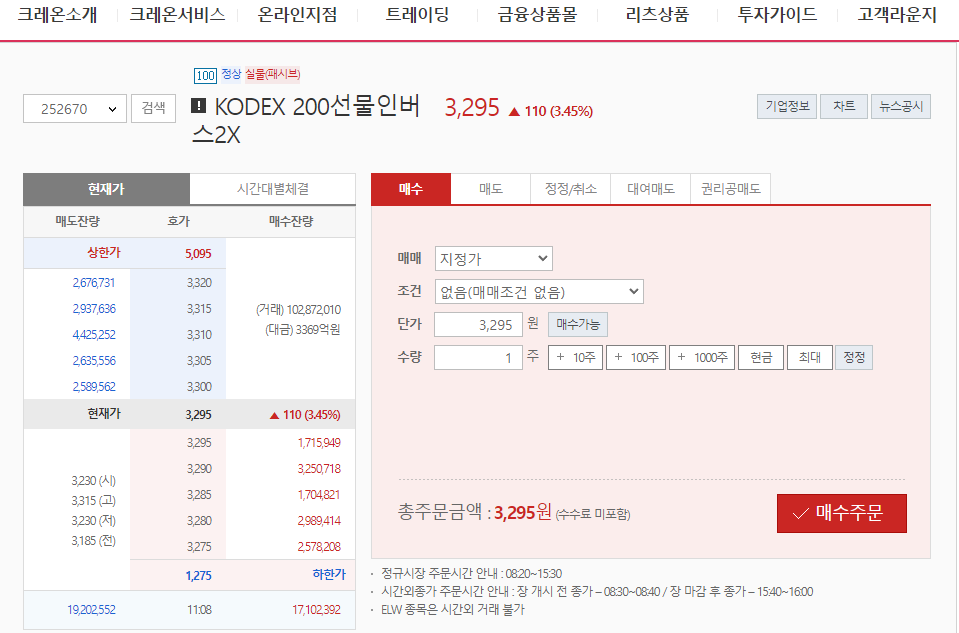Screen dimensions: 959x633
Task: Click the exclamation warning icon beside KODEX title
Action: [x=198, y=106]
